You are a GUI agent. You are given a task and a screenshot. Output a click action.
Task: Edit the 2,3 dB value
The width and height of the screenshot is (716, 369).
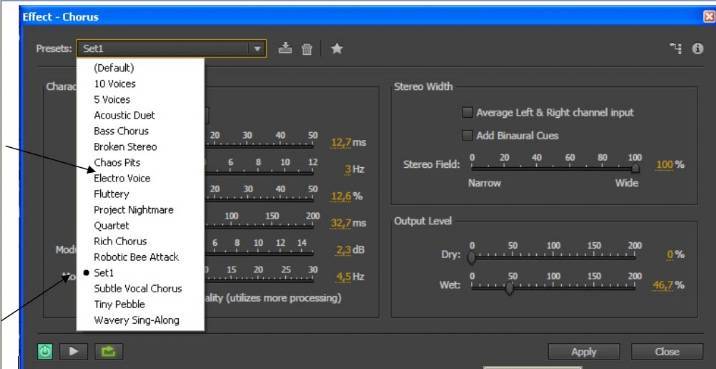(x=344, y=250)
